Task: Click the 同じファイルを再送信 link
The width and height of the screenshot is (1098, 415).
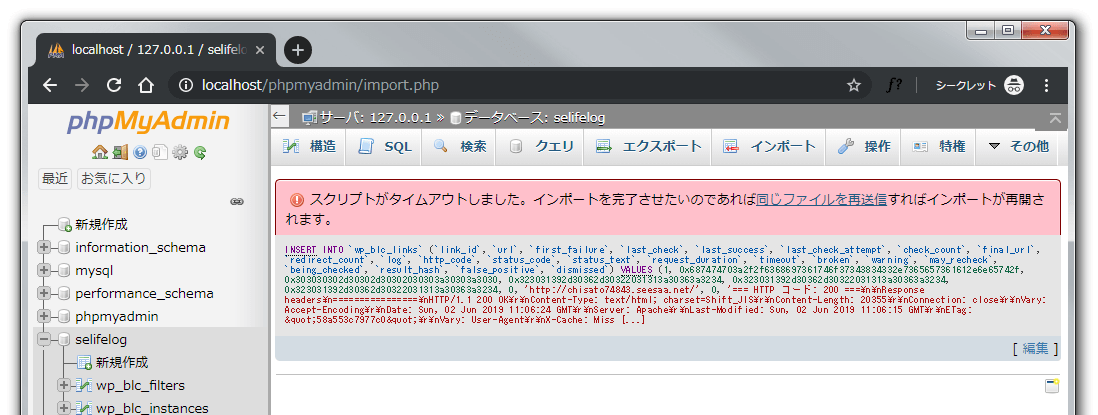Action: [821, 199]
